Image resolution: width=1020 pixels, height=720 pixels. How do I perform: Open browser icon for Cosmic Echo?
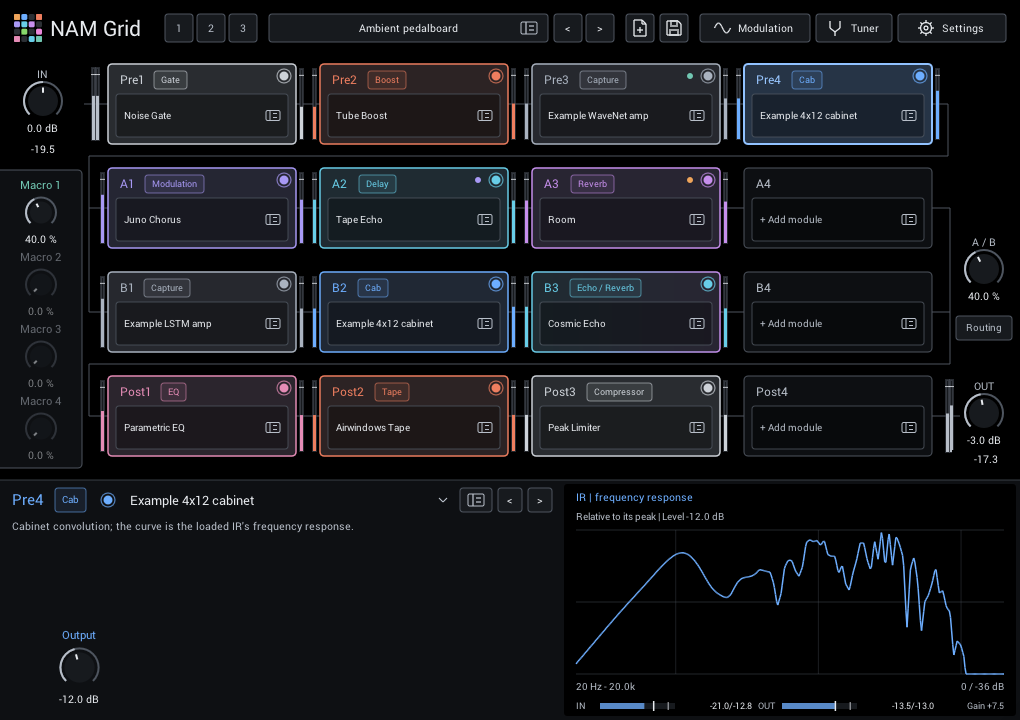tap(697, 324)
